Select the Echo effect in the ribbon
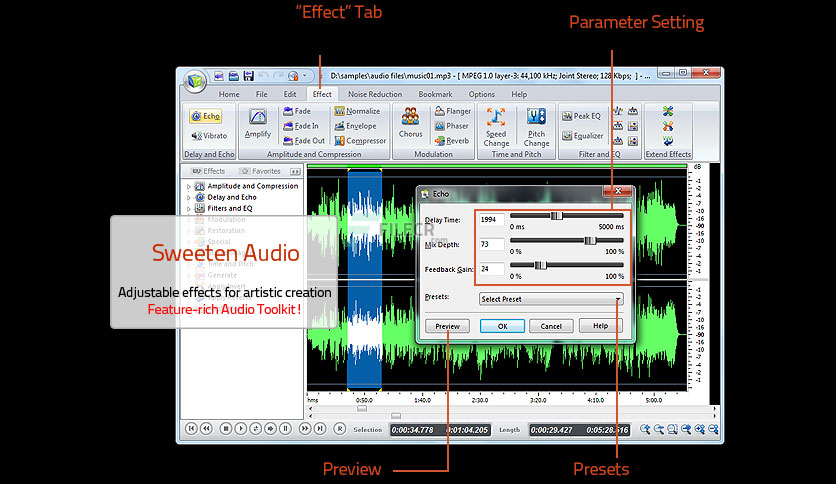This screenshot has width=836, height=484. click(205, 116)
